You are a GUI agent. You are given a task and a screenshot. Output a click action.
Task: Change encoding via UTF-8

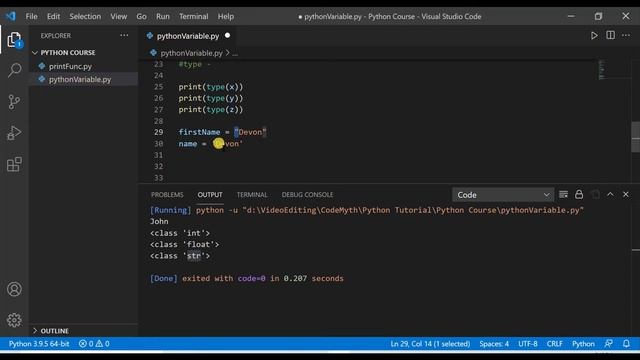click(528, 344)
